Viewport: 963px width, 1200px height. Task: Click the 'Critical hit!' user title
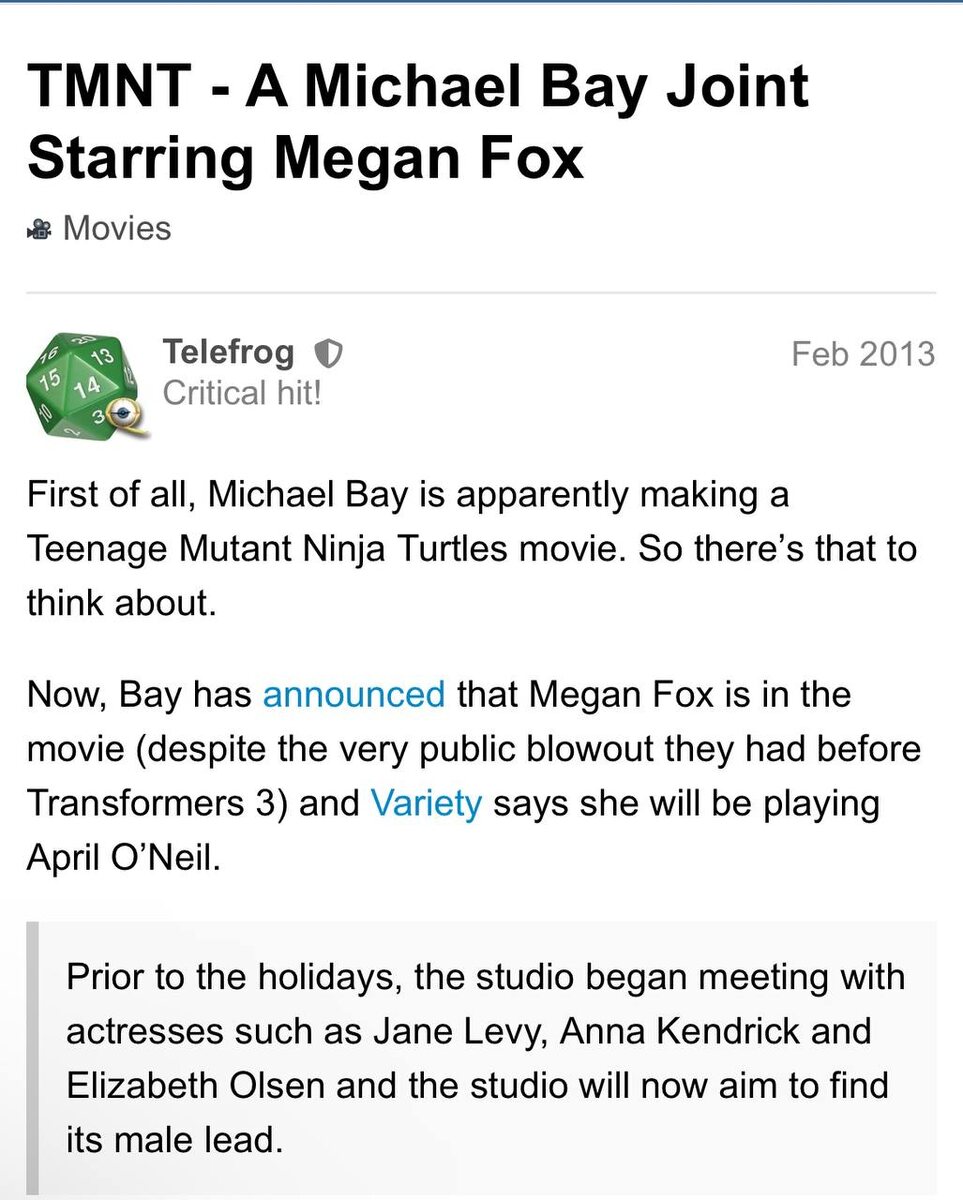[x=242, y=393]
